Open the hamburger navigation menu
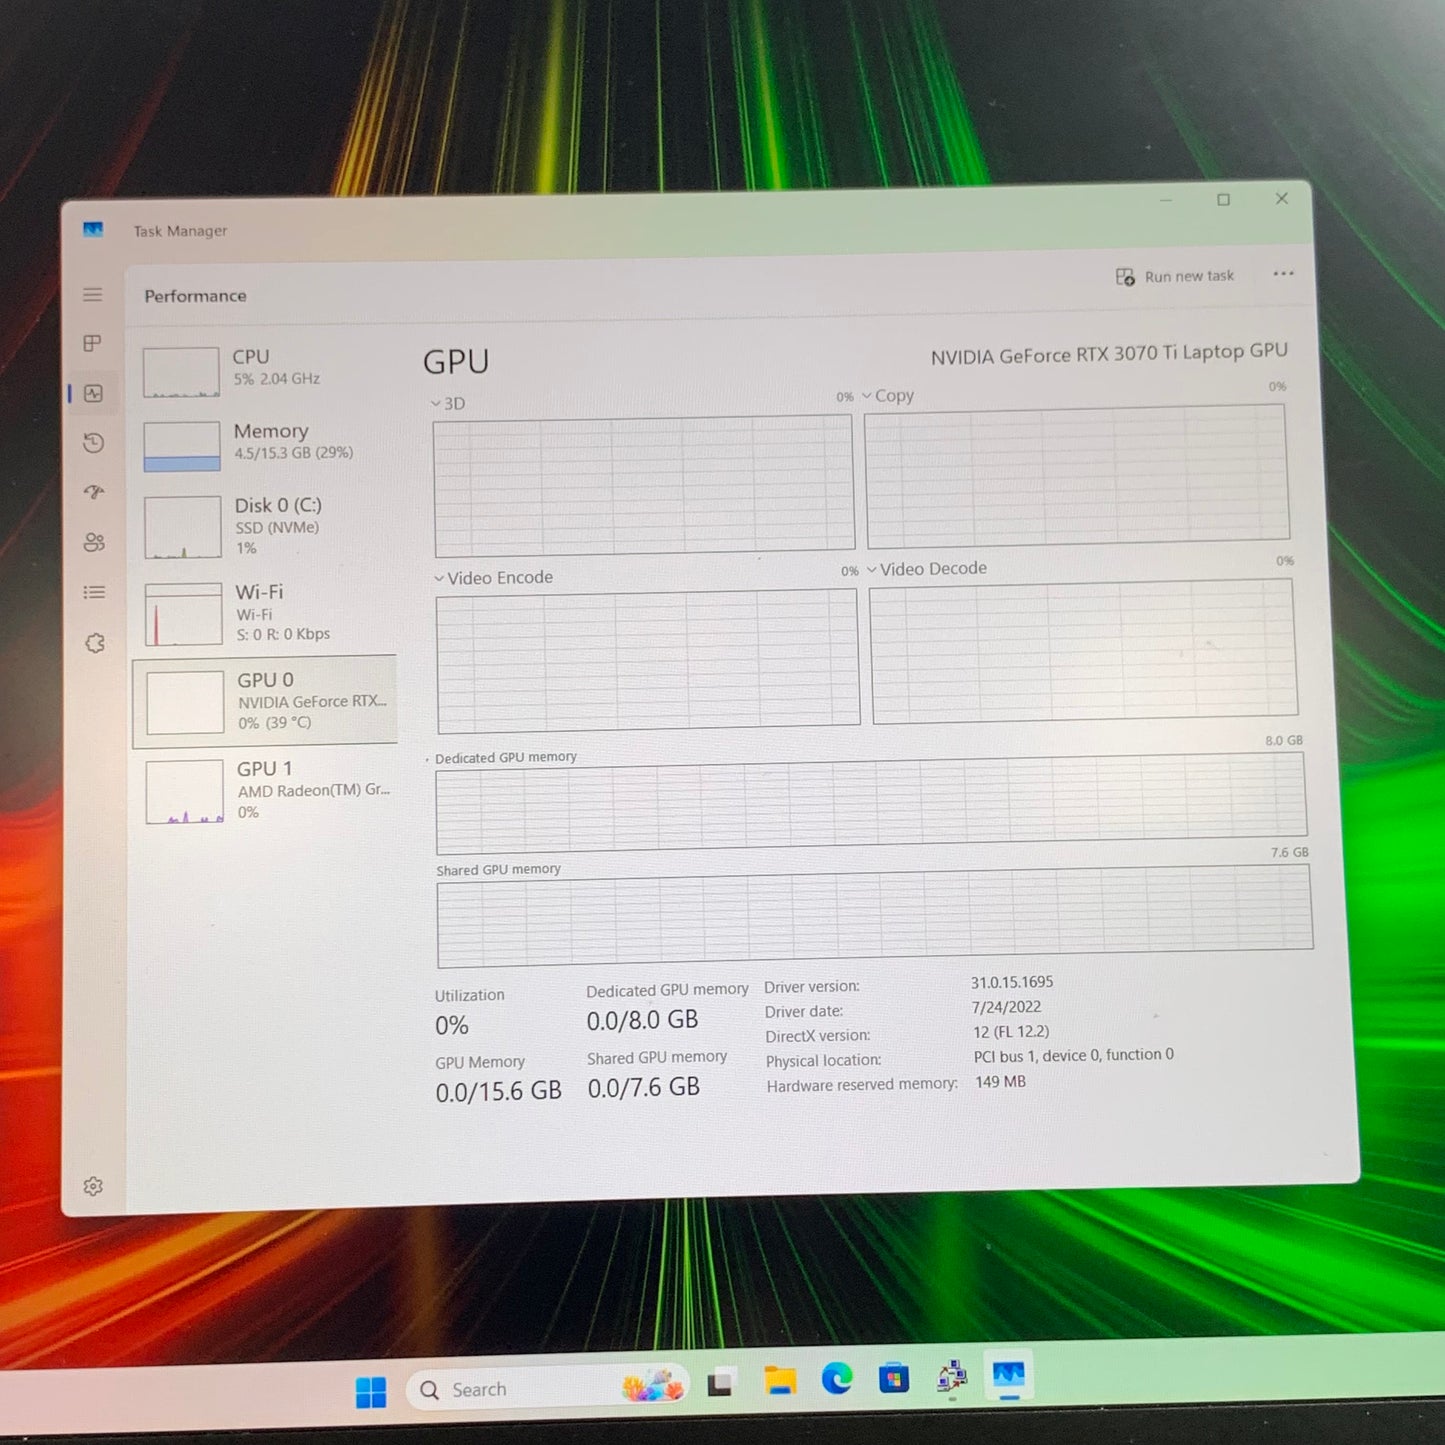 point(93,294)
